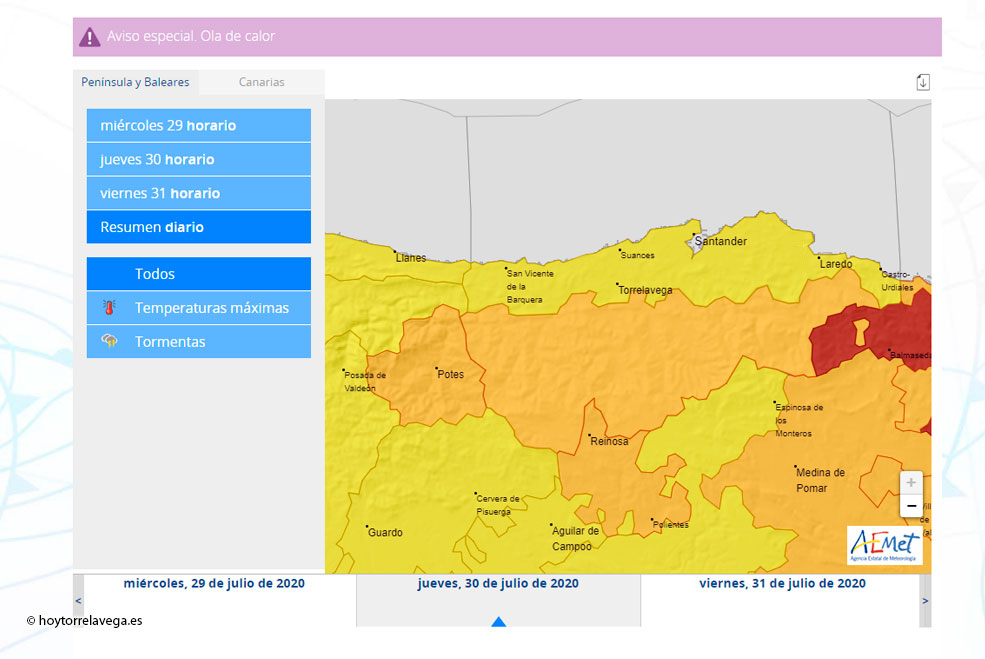Click the download icon above the map
The image size is (985, 659).
922,82
